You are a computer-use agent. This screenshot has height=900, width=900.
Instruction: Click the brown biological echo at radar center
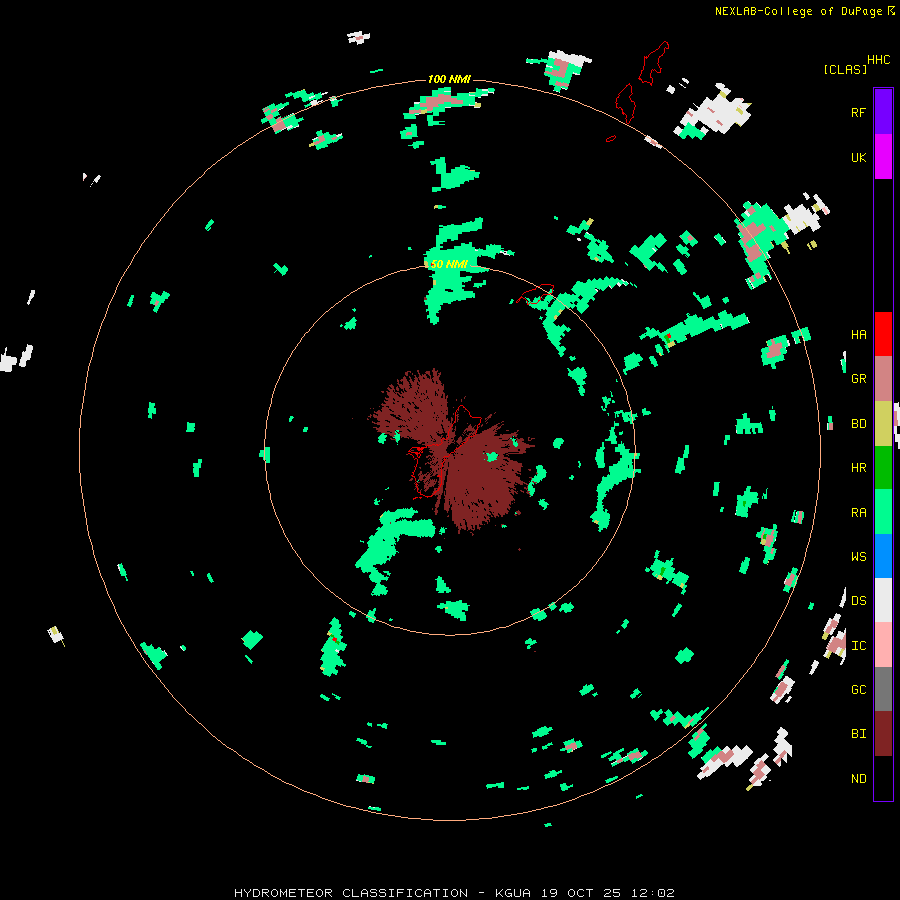click(x=451, y=451)
